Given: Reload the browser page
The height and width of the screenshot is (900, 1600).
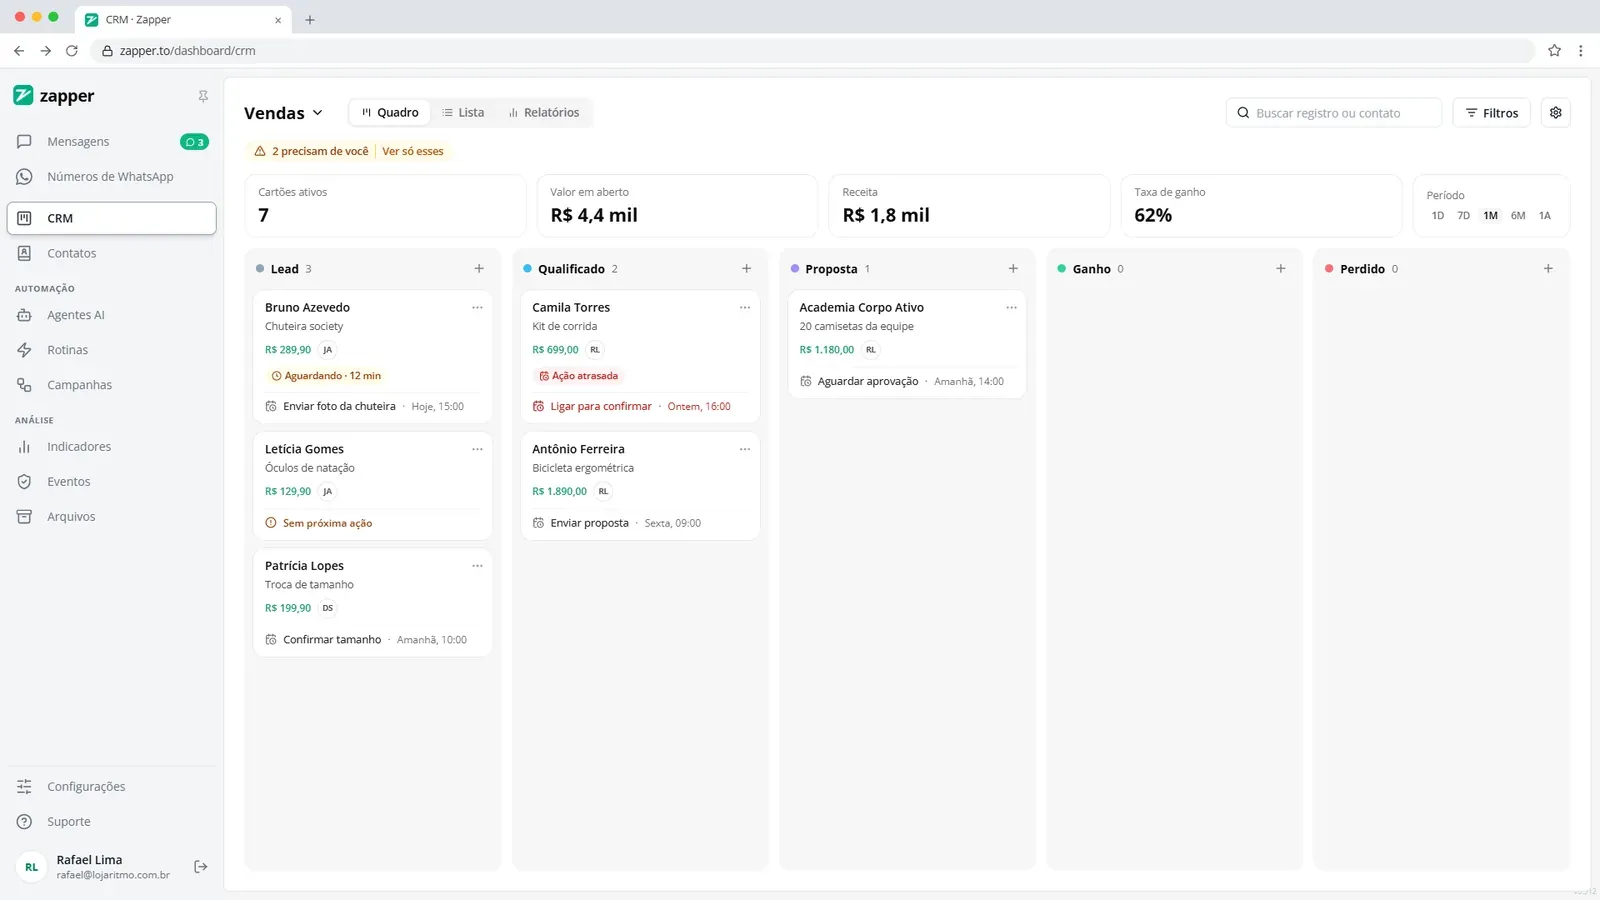Looking at the screenshot, I should click(x=72, y=51).
